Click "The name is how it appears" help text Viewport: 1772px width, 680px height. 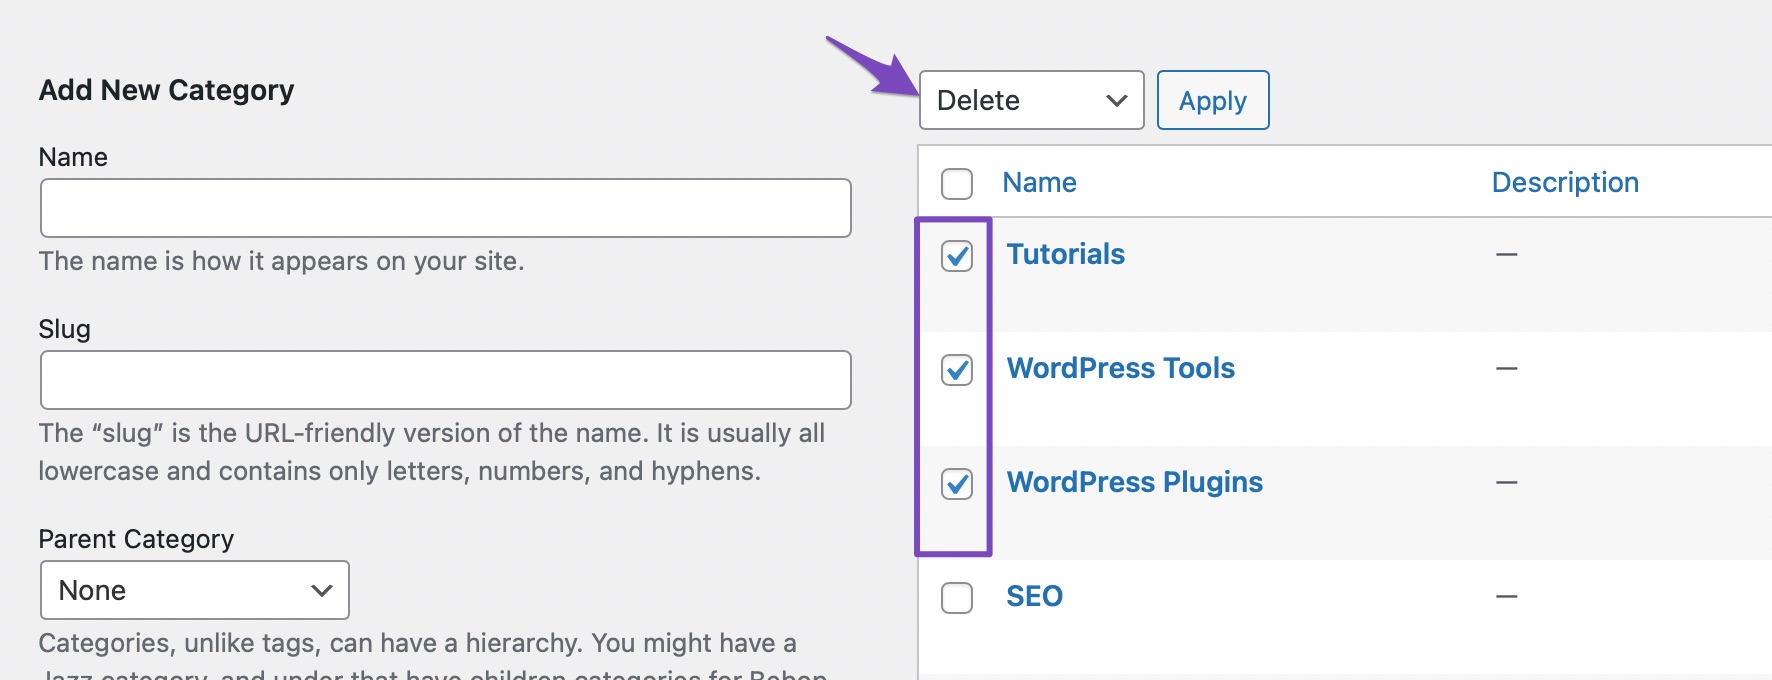282,261
